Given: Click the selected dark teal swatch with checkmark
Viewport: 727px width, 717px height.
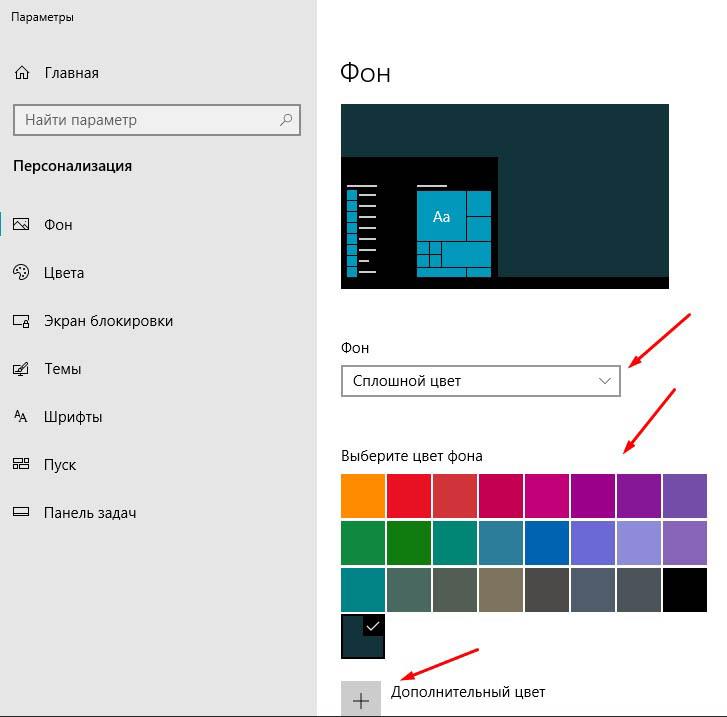Looking at the screenshot, I should point(363,636).
